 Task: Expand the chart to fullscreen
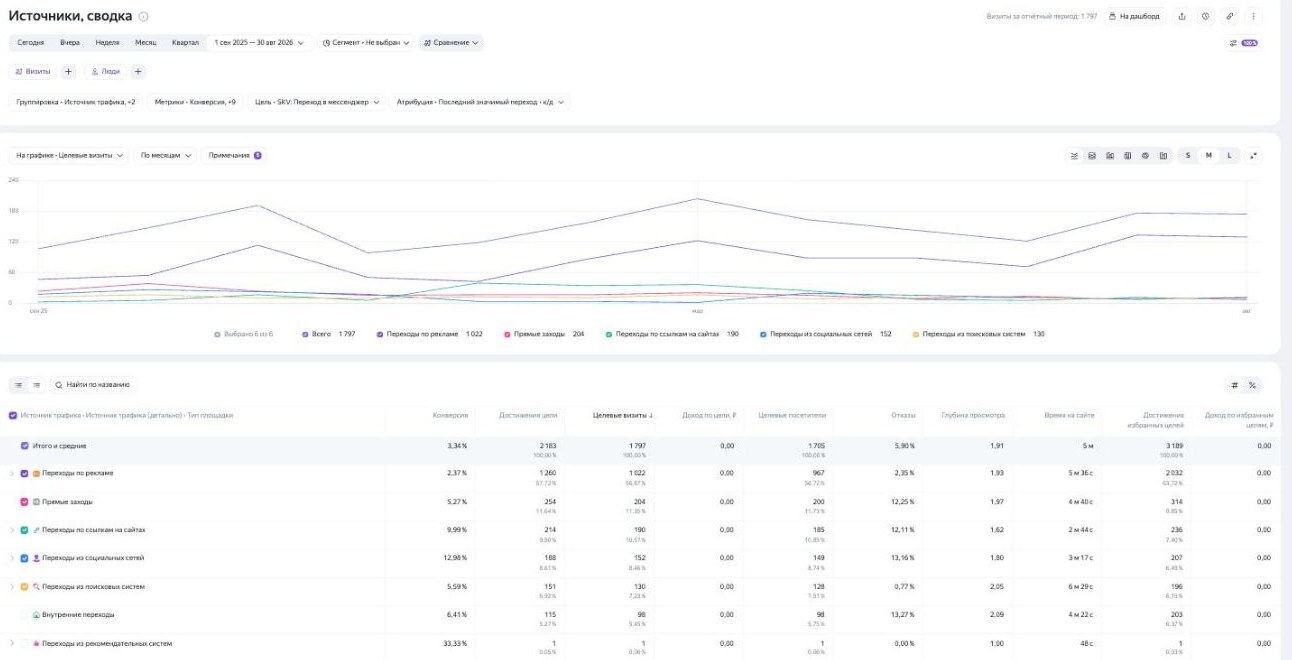click(1254, 156)
